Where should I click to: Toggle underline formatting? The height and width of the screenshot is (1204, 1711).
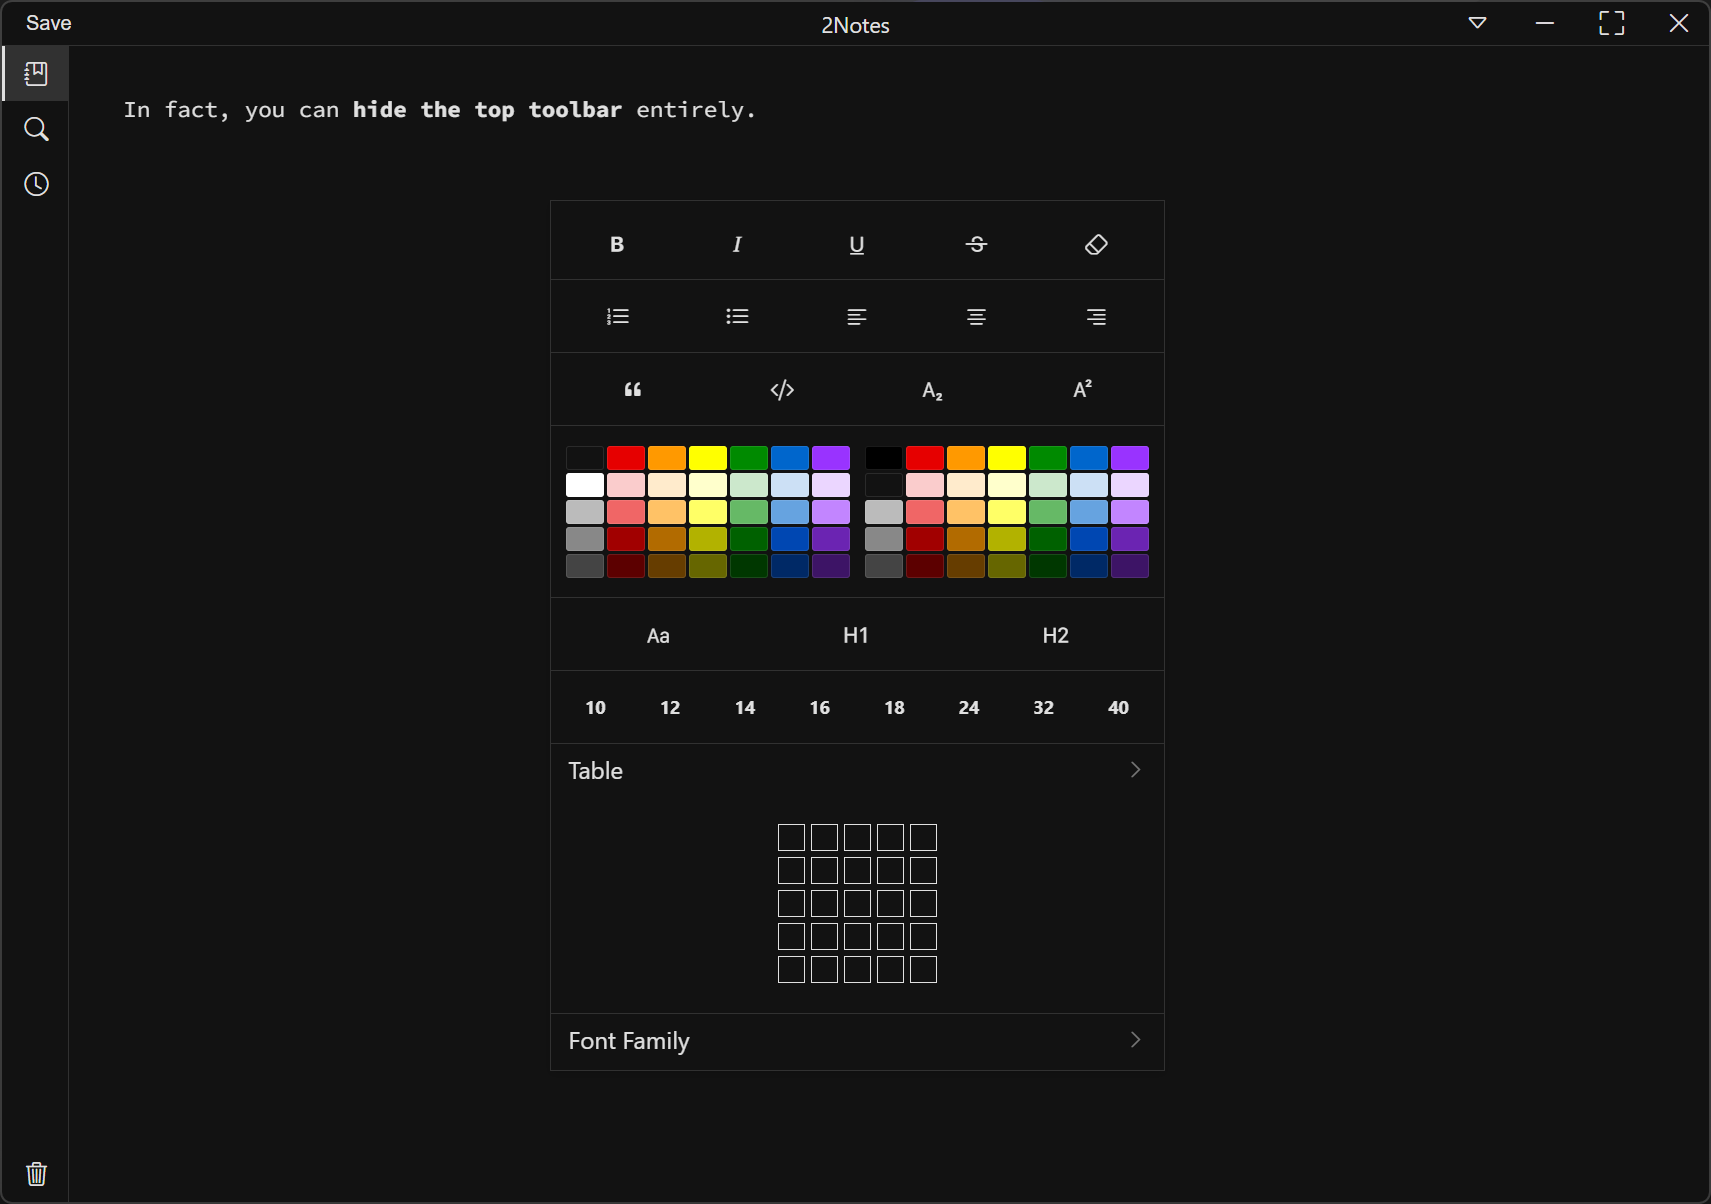(x=857, y=244)
